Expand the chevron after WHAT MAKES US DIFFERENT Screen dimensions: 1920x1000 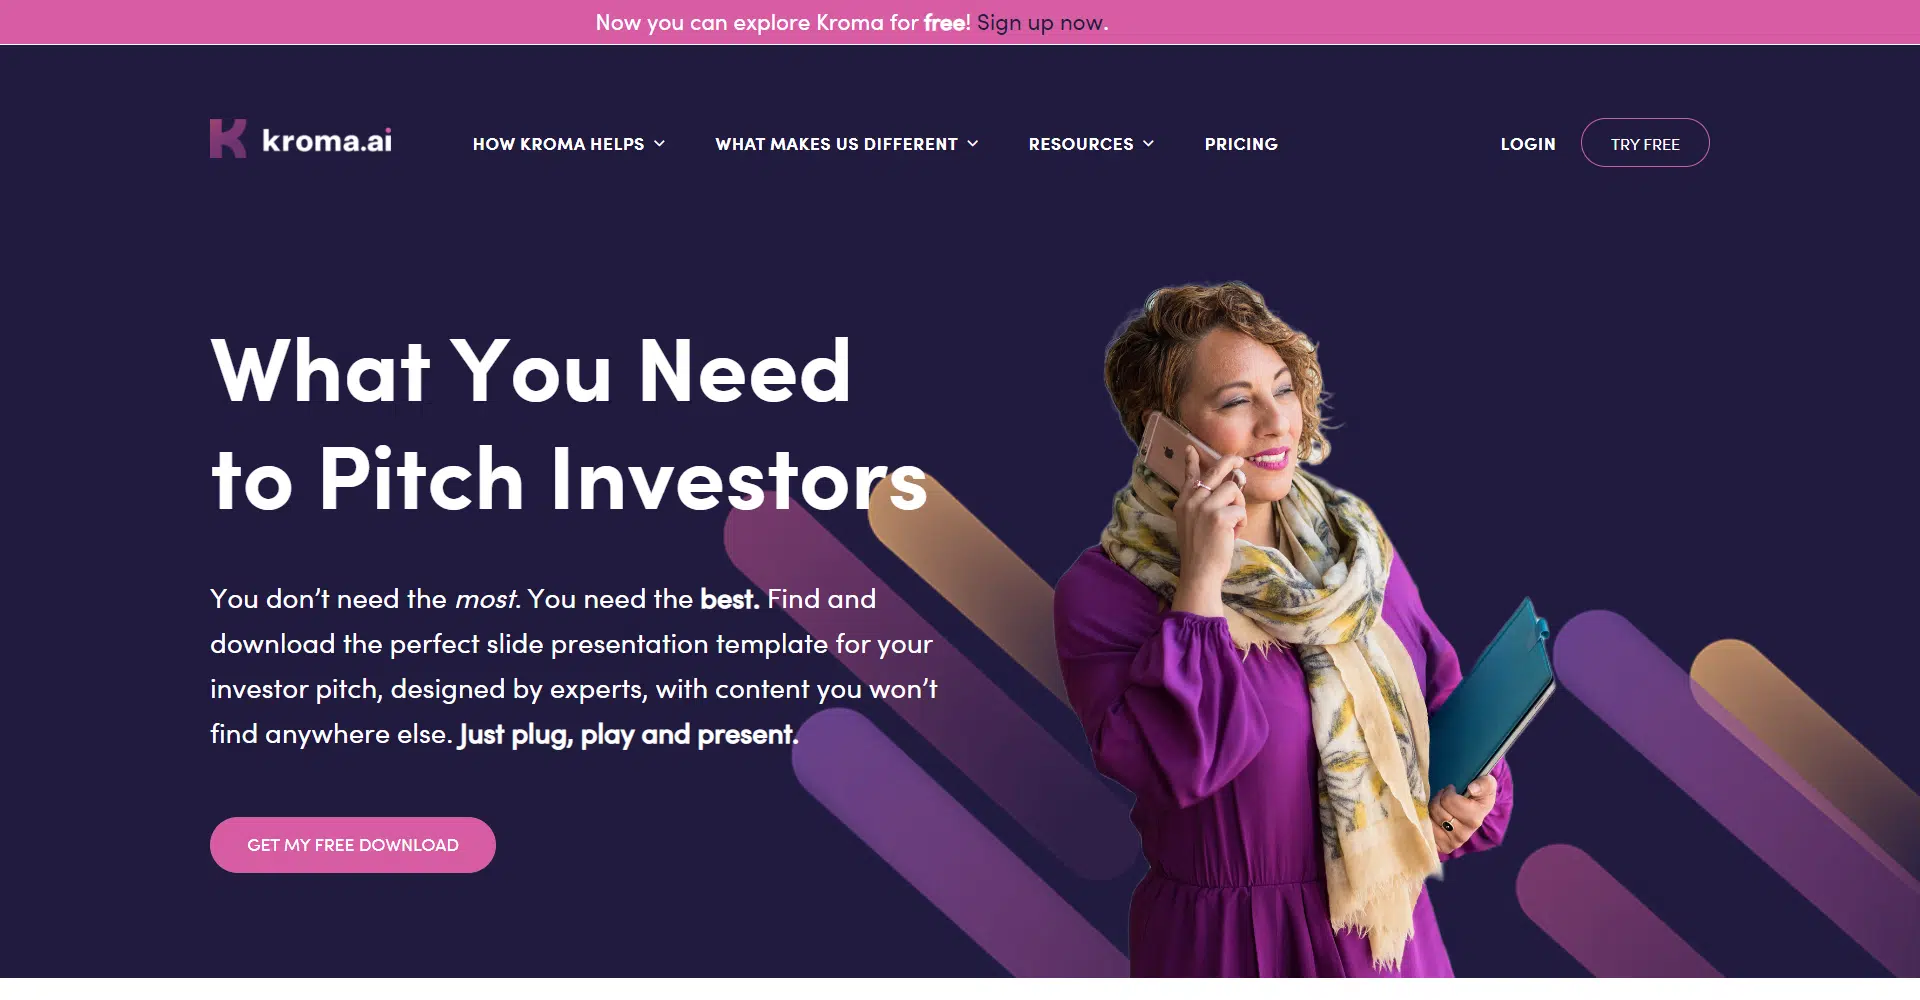pos(972,144)
